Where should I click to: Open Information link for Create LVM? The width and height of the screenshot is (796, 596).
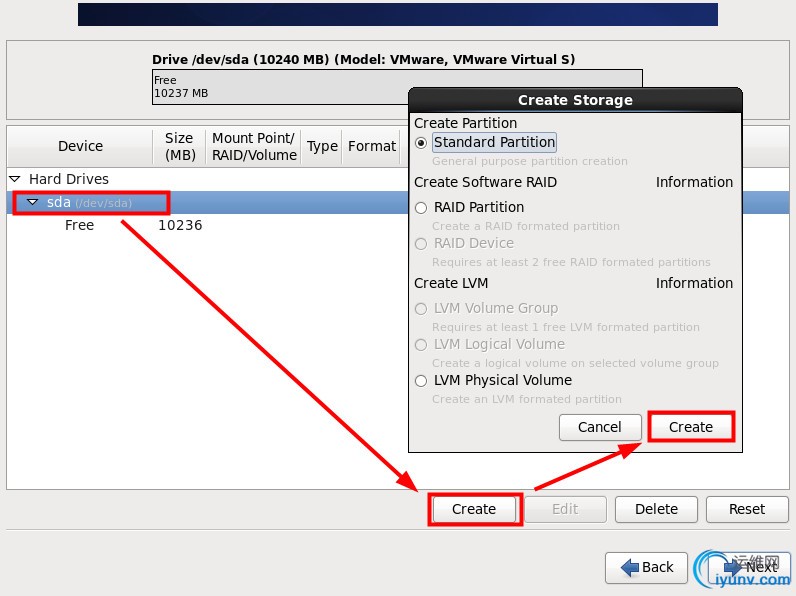pyautogui.click(x=694, y=283)
